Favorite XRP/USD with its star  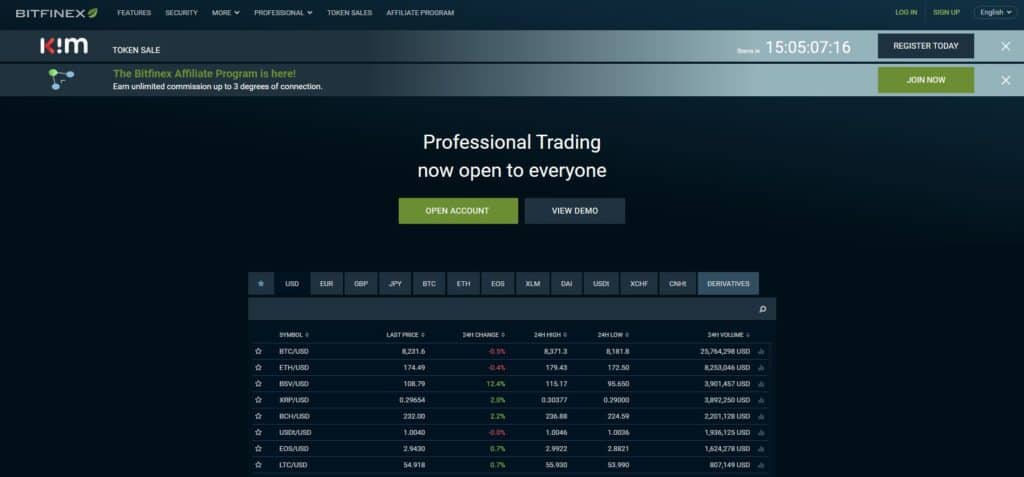[x=259, y=400]
